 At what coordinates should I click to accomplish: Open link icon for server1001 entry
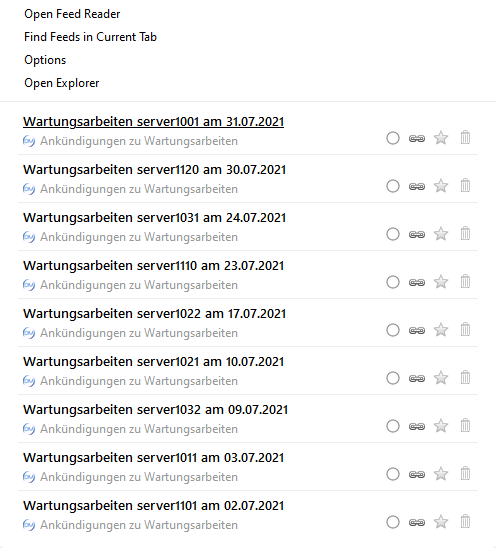[x=417, y=138]
